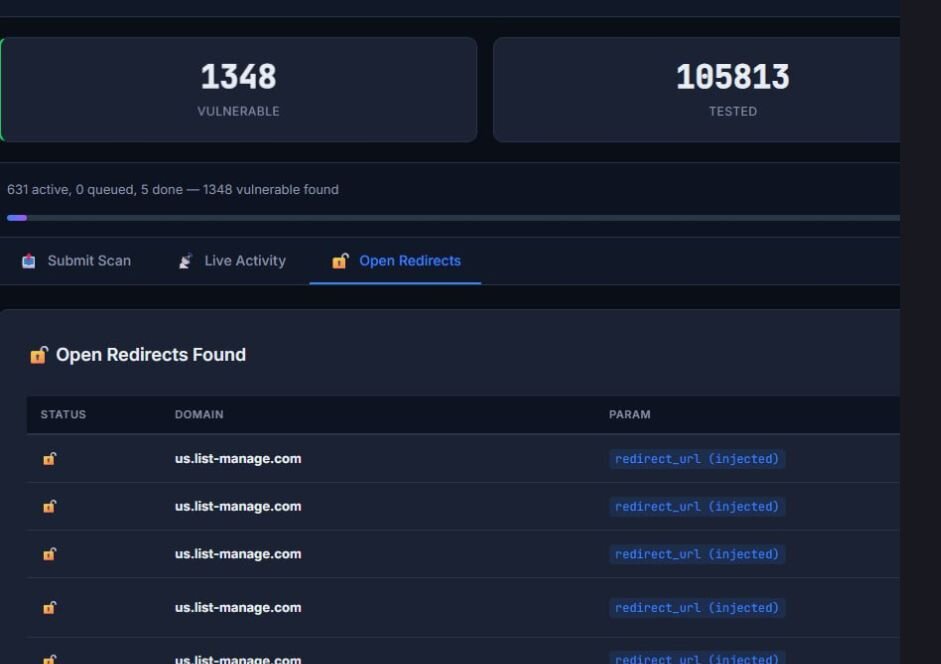Image resolution: width=941 pixels, height=664 pixels.
Task: Click the padlock status icon in fourth row
Action: [49, 608]
